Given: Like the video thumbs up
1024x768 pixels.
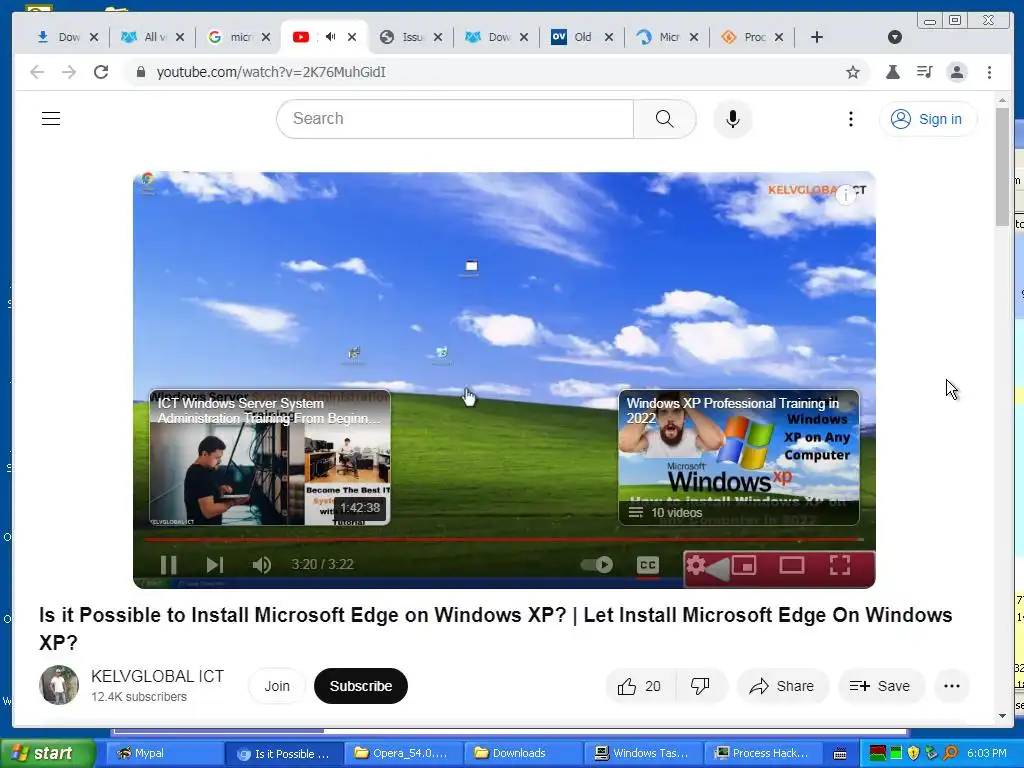Looking at the screenshot, I should 639,686.
